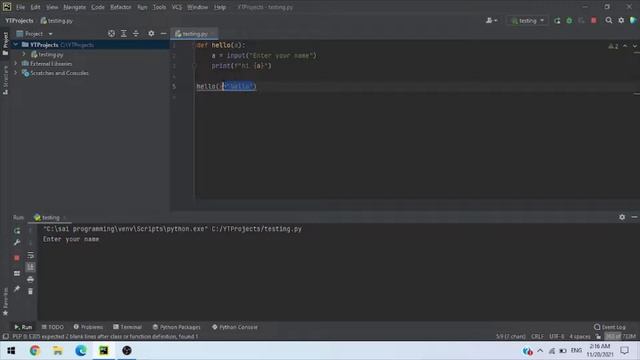Viewport: 640px width, 360px height.
Task: Open the testing run configuration dropdown
Action: tap(527, 20)
